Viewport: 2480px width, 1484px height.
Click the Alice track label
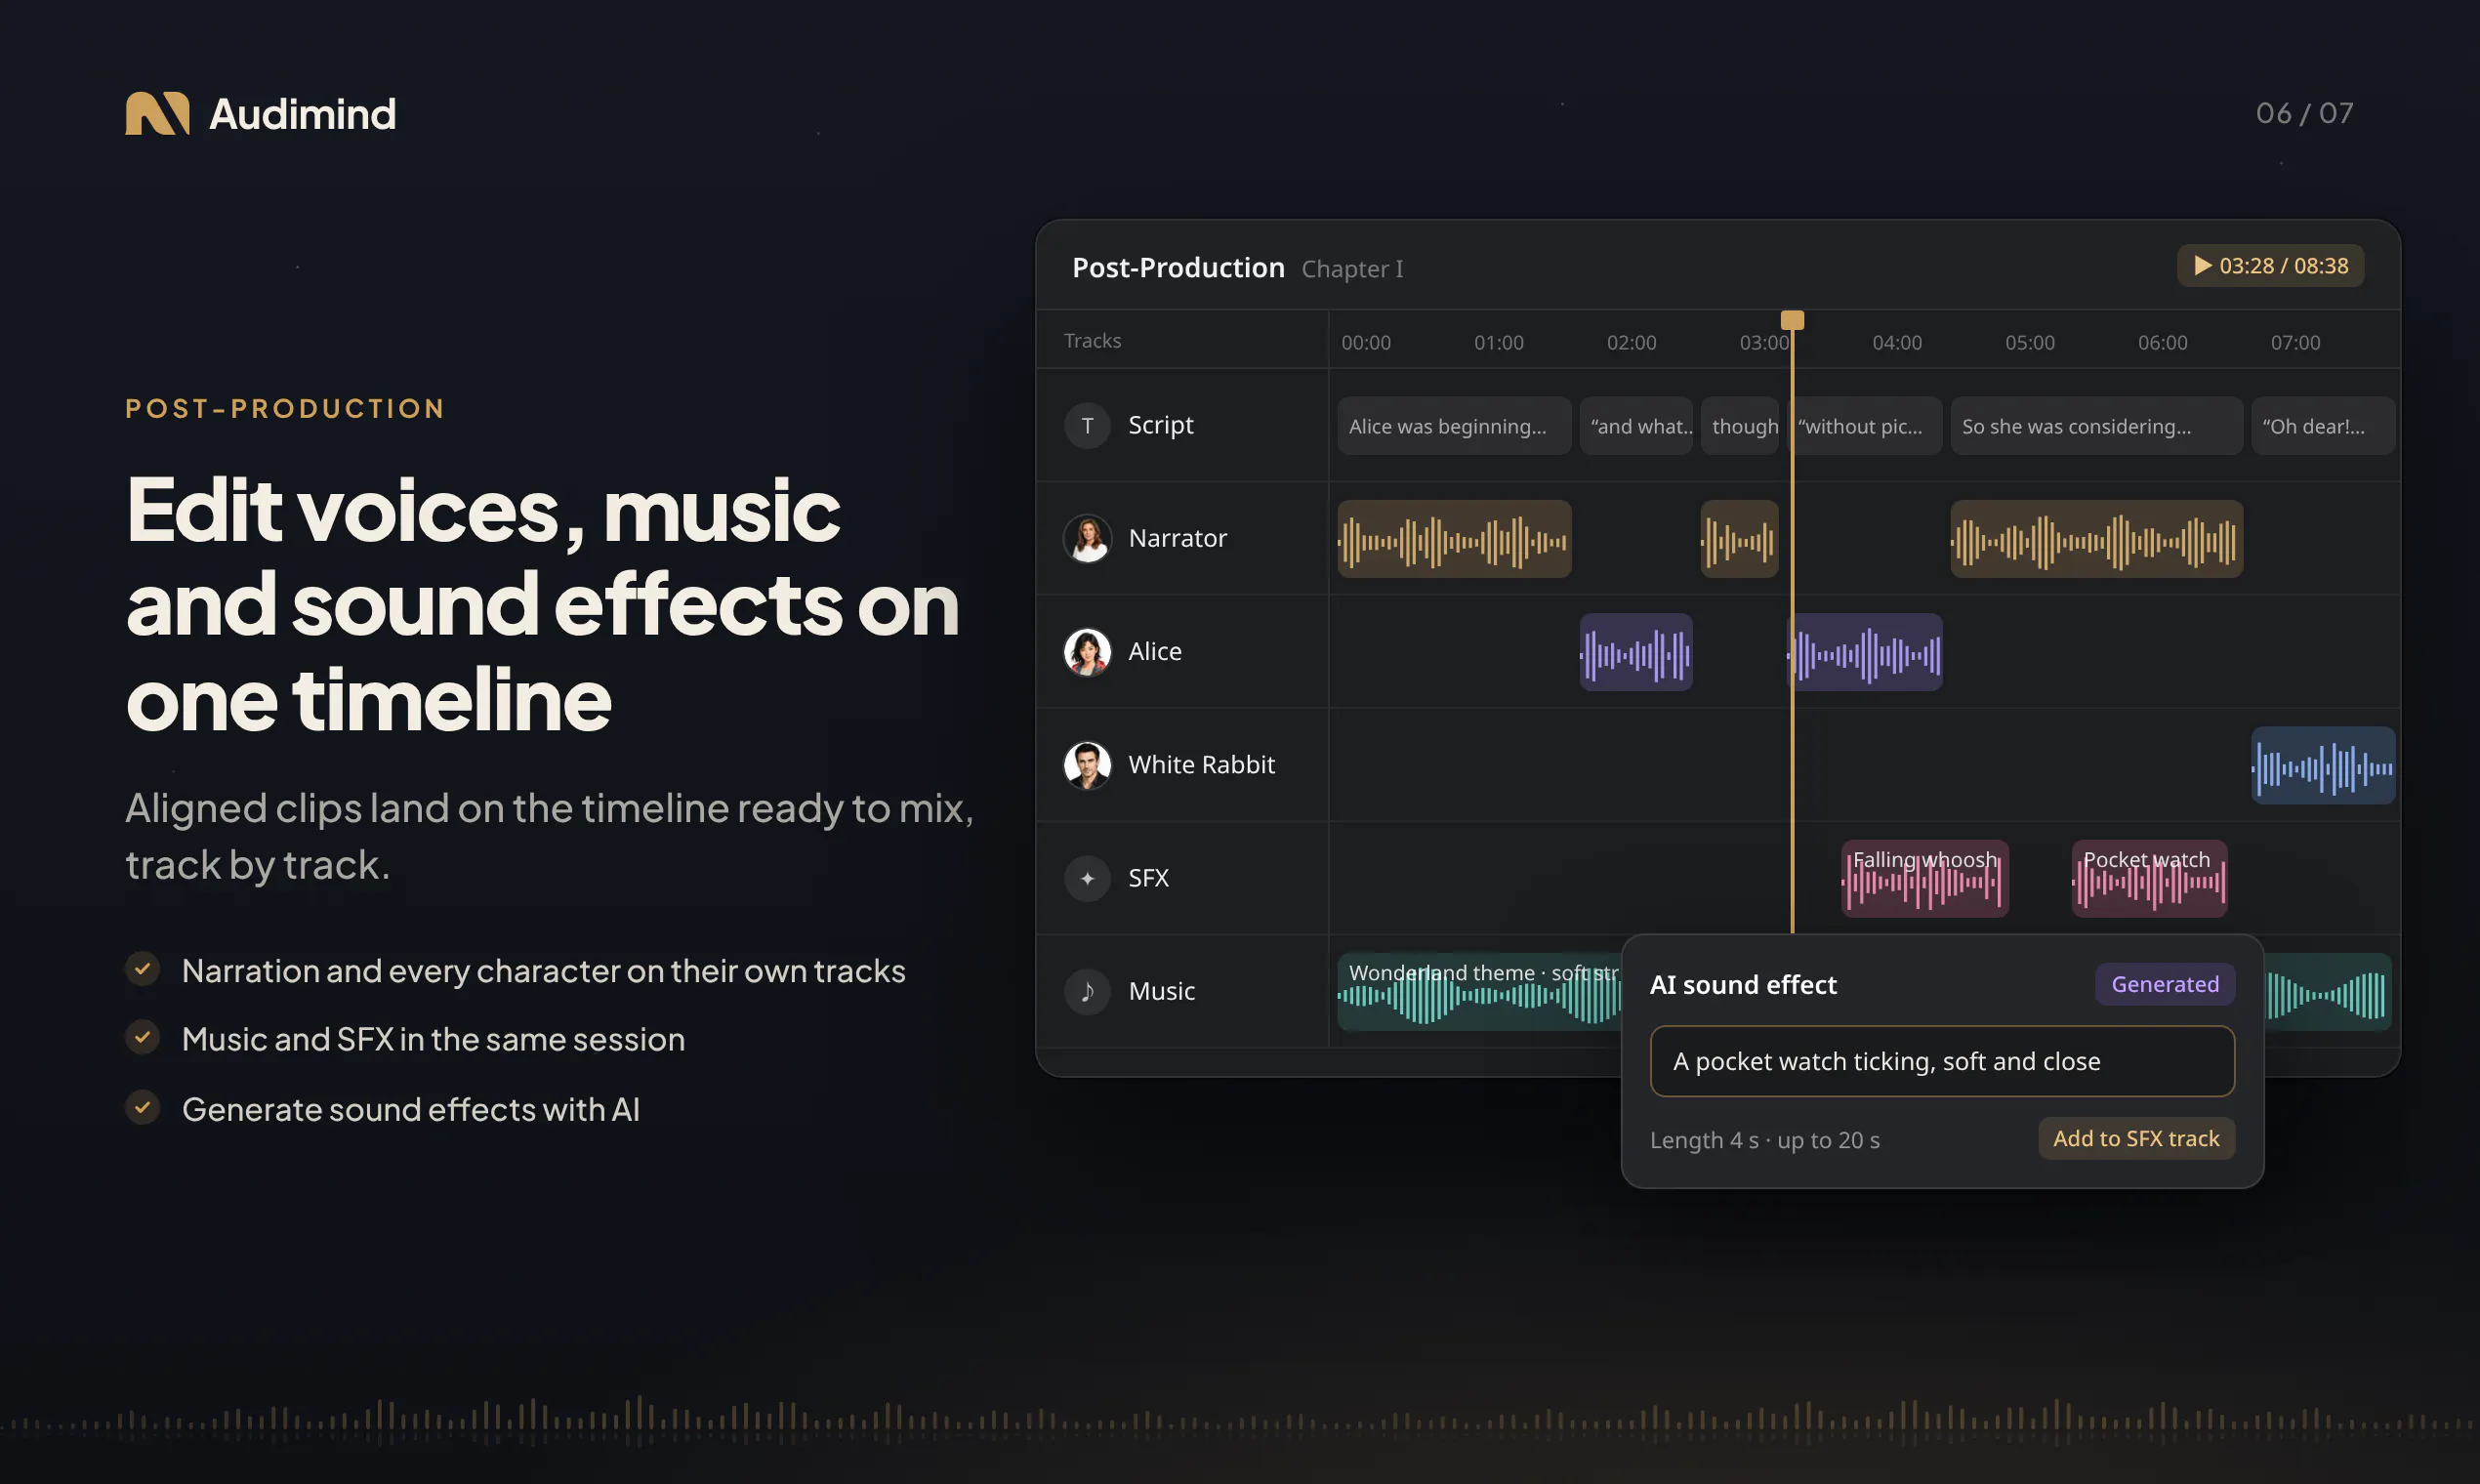[1155, 651]
